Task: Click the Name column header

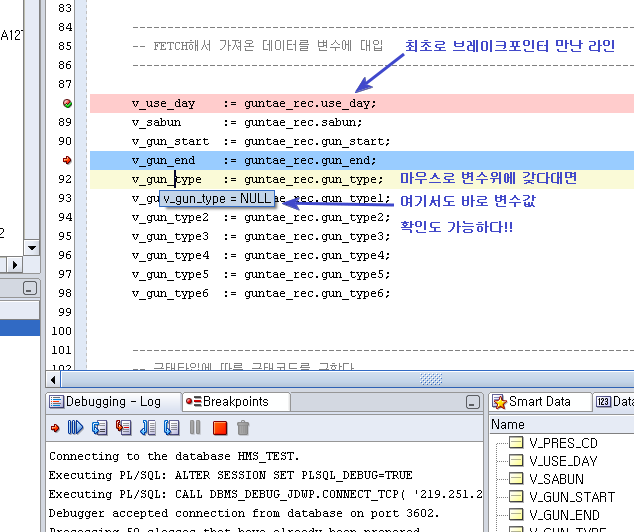Action: click(x=507, y=424)
